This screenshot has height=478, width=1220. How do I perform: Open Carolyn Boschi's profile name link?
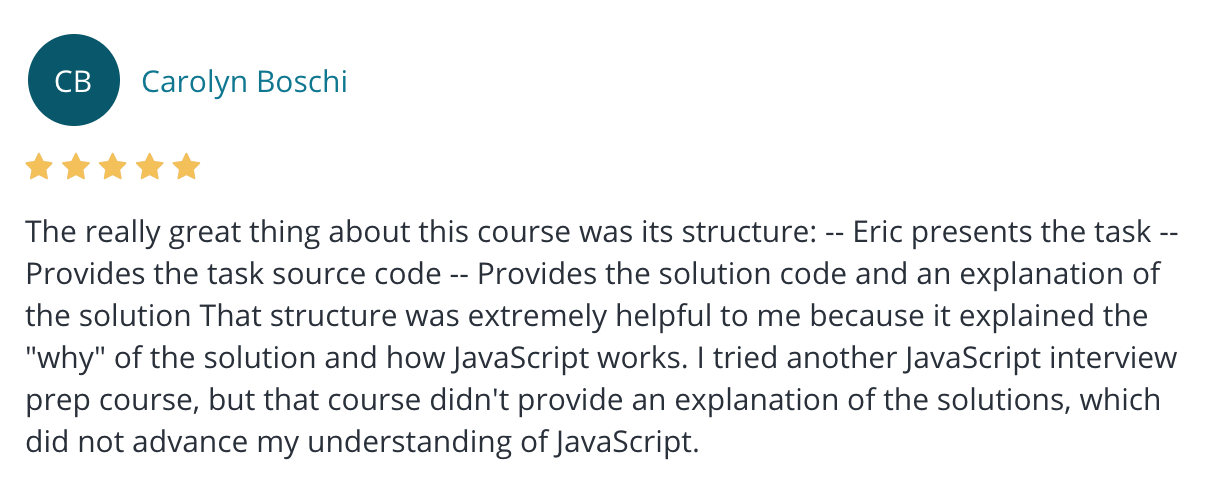[245, 81]
